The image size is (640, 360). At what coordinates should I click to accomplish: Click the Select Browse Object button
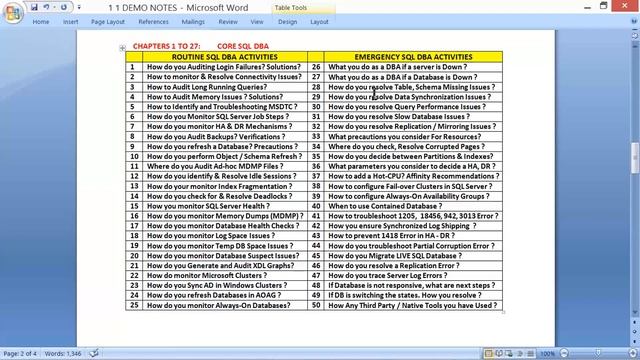coord(635,331)
